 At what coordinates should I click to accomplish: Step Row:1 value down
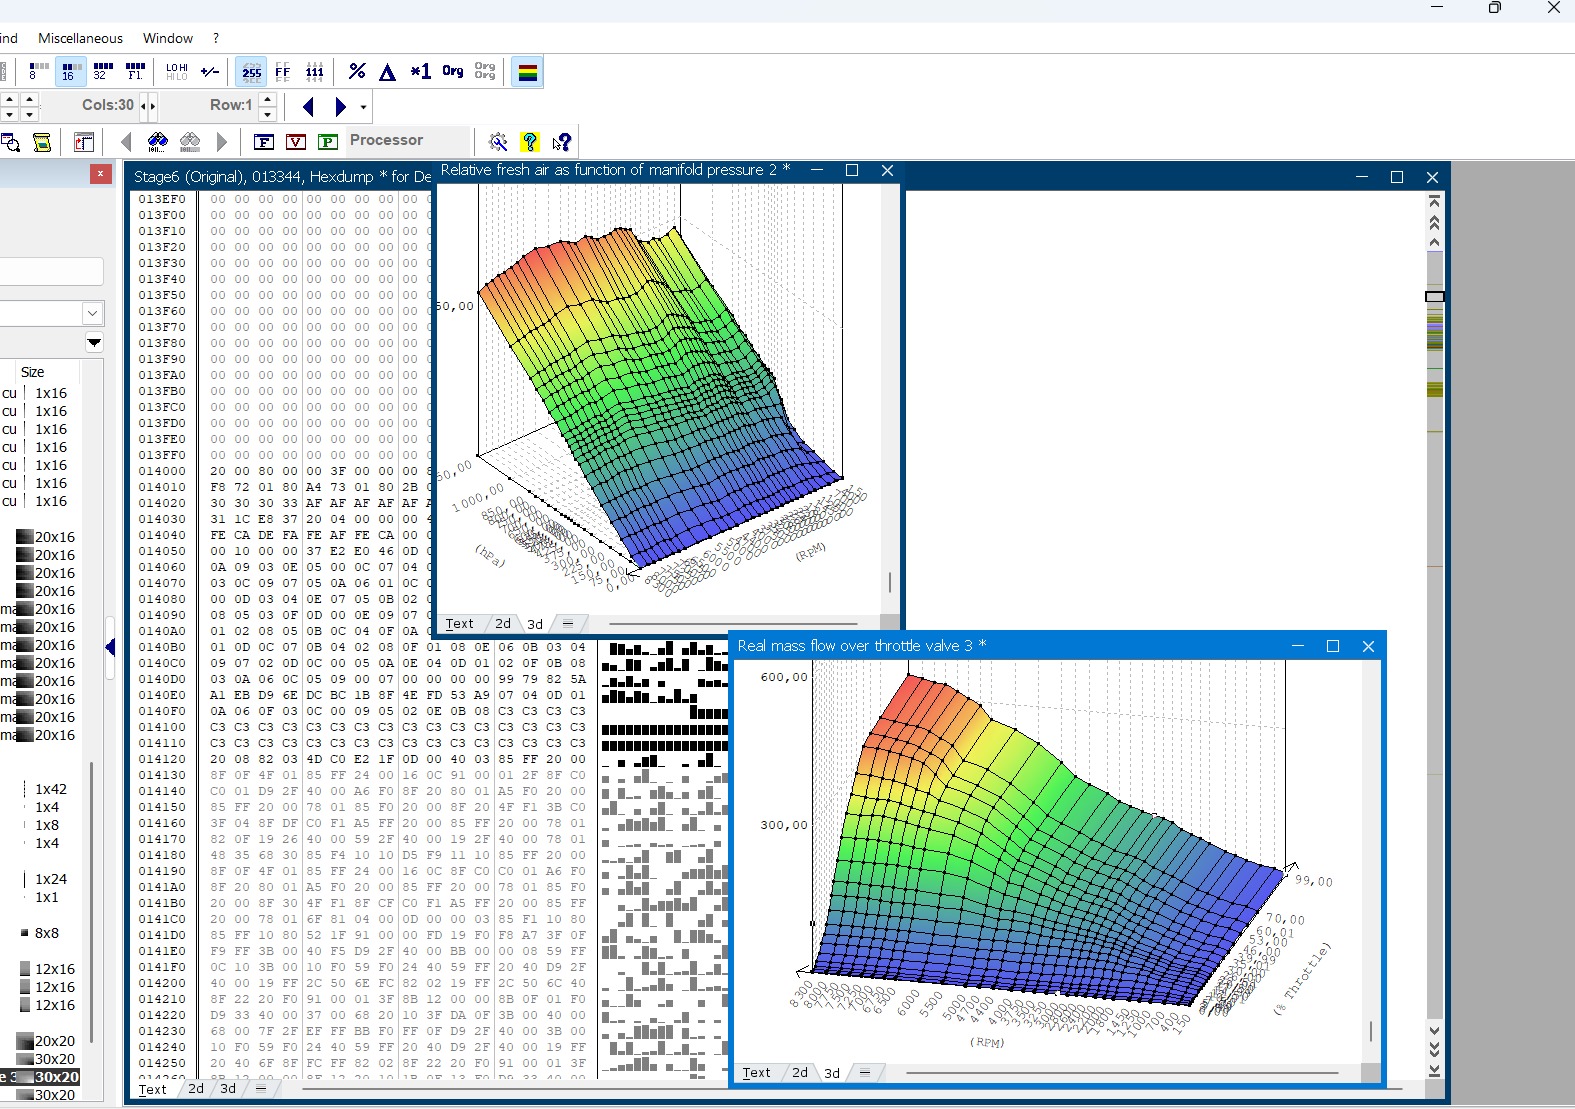coord(267,113)
